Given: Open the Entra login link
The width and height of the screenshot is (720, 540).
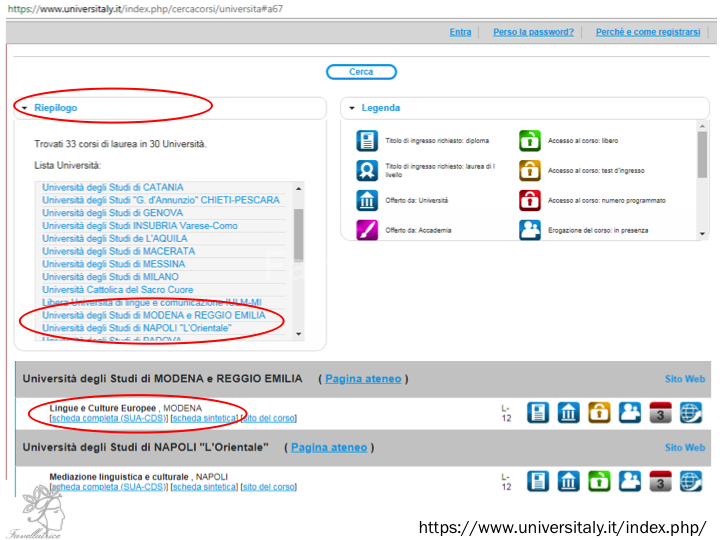Looking at the screenshot, I should point(460,32).
